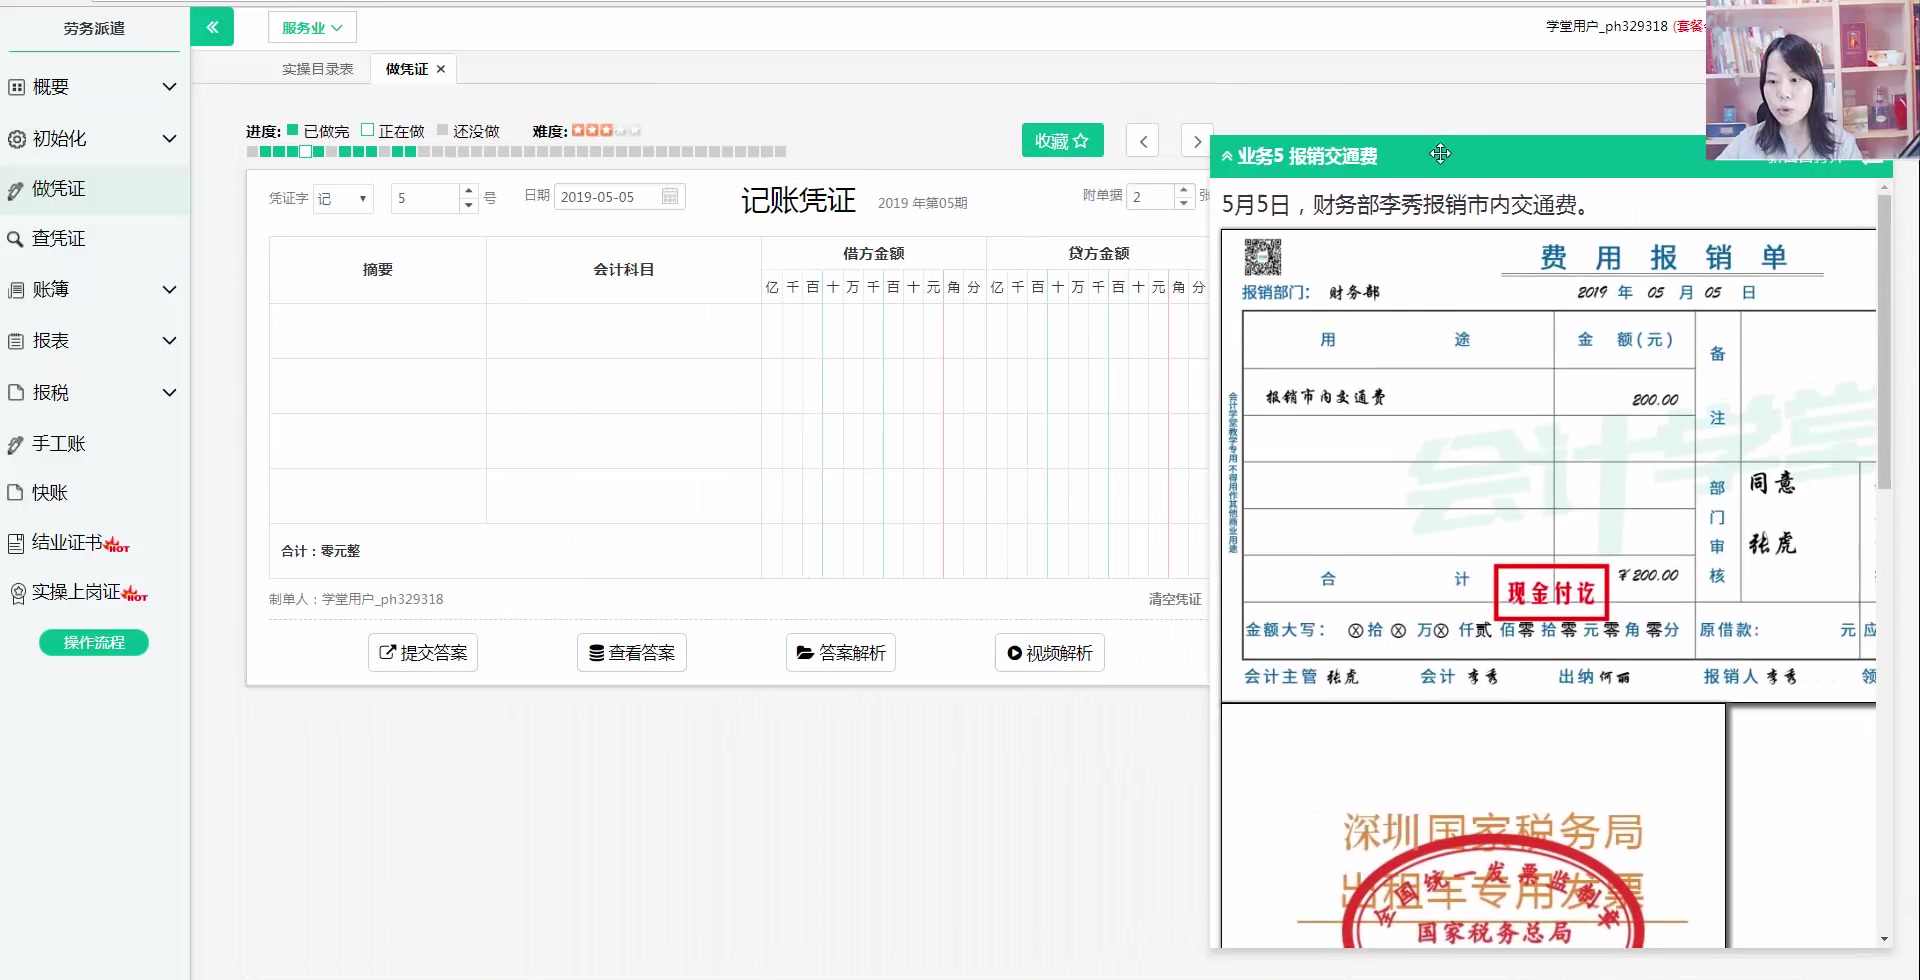Click the 实操上岗证 badge icon
1920x980 pixels.
[x=17, y=593]
